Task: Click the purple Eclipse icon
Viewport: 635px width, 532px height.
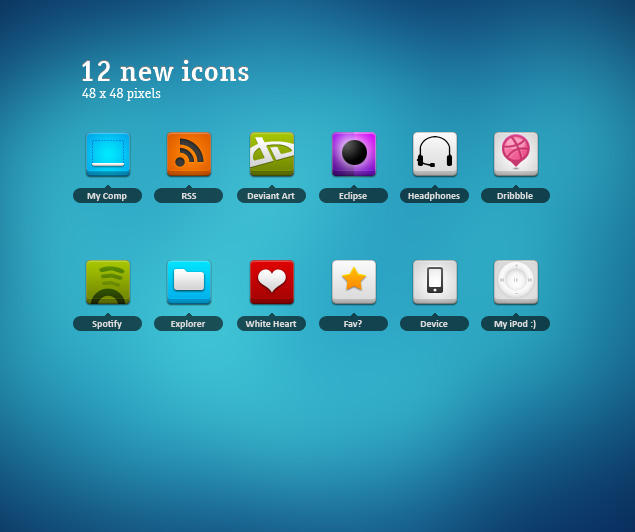Action: tap(354, 154)
